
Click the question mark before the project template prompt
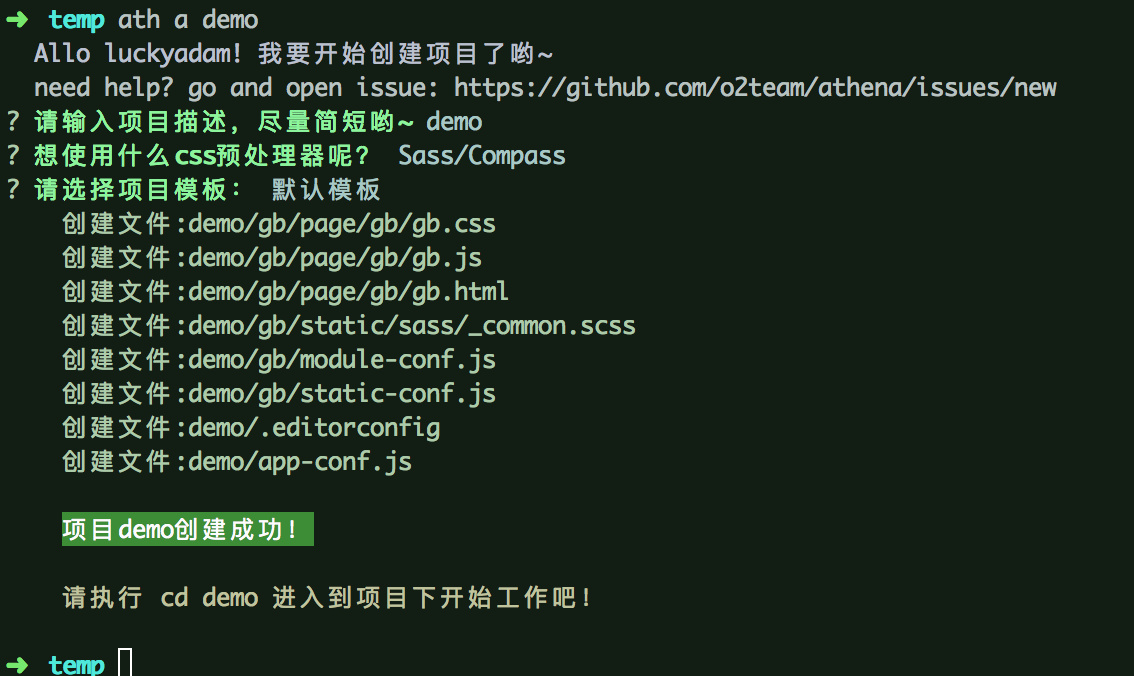[x=12, y=190]
